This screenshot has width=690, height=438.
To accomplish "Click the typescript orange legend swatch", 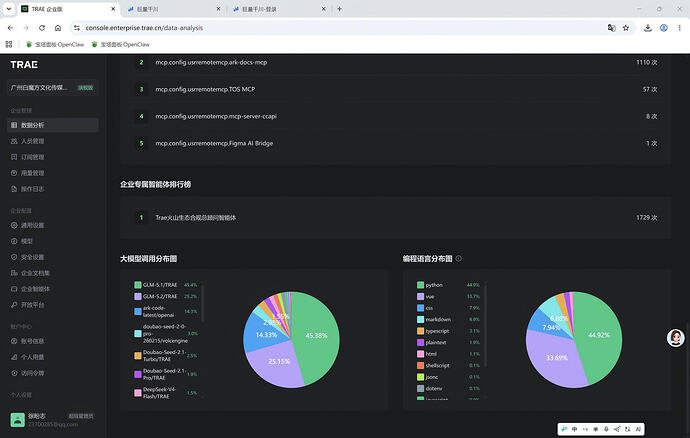I will 420,331.
